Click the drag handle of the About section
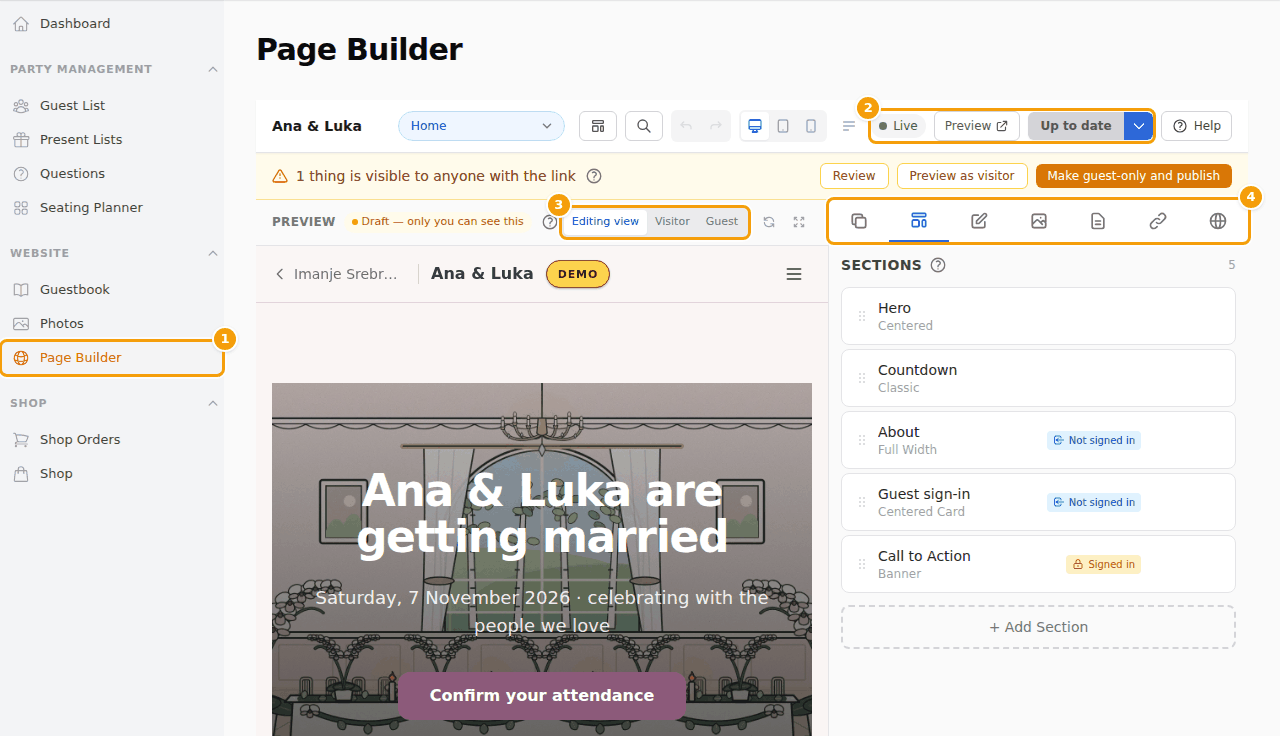1280x736 pixels. click(x=862, y=440)
